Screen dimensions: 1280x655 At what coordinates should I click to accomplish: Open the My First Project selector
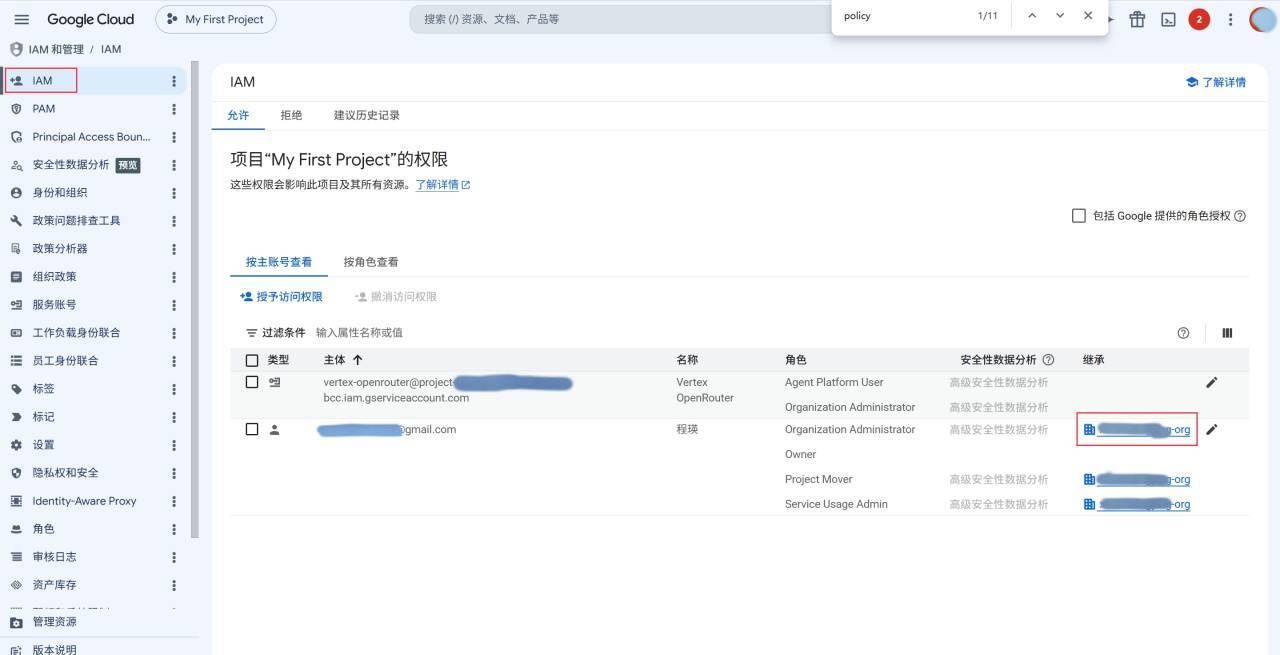(215, 19)
